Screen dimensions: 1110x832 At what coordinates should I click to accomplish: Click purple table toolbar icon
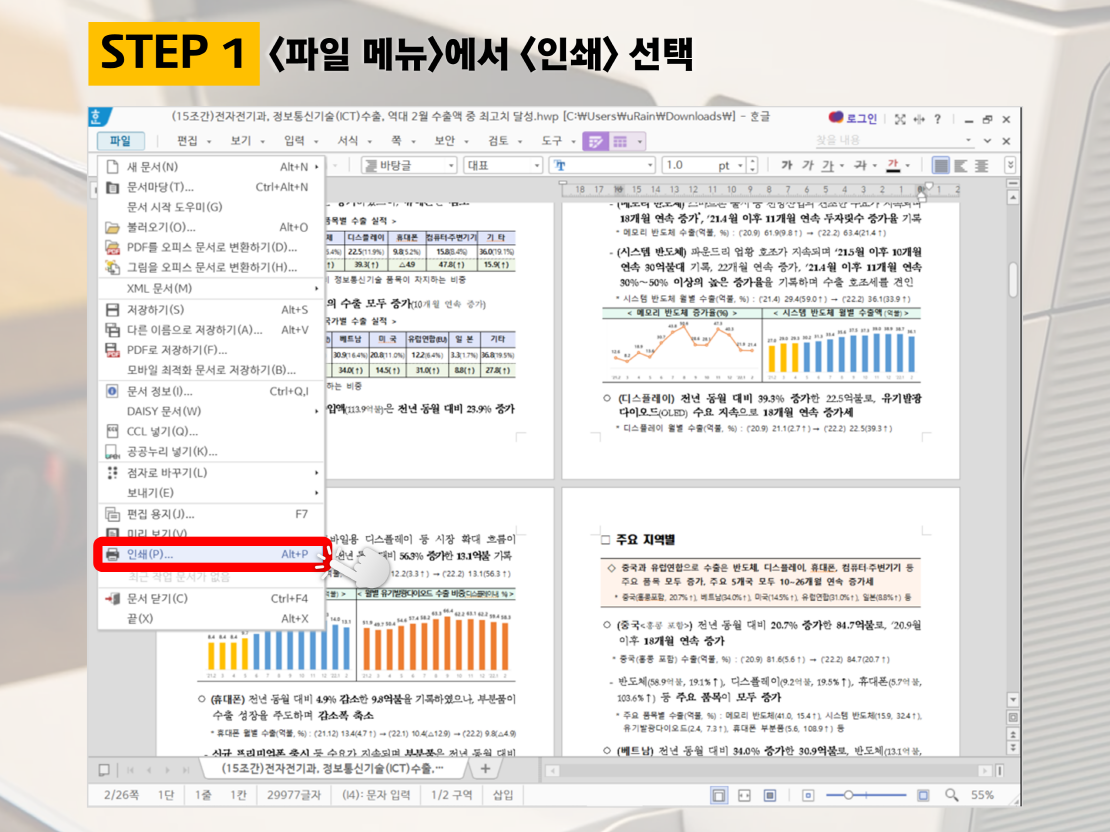pyautogui.click(x=619, y=141)
